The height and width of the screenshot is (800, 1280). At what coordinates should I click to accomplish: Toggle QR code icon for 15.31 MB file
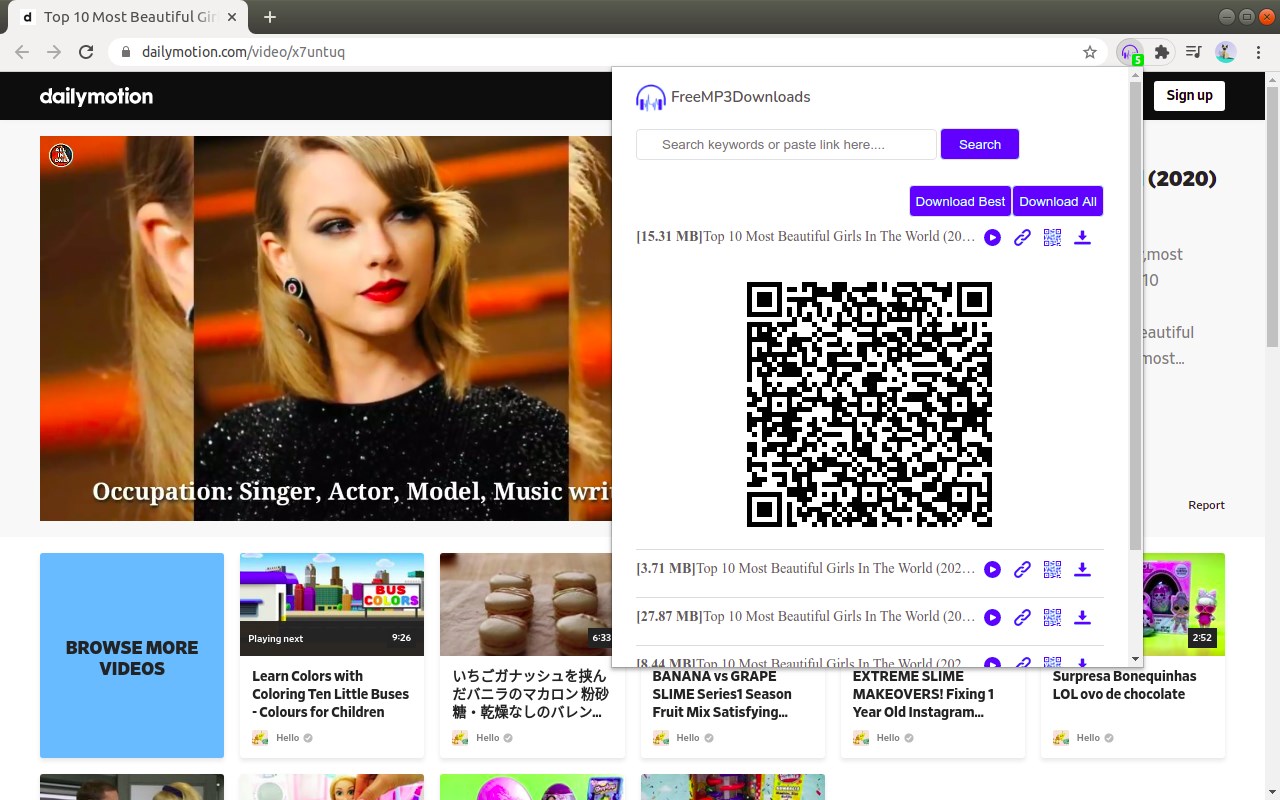[x=1052, y=237]
